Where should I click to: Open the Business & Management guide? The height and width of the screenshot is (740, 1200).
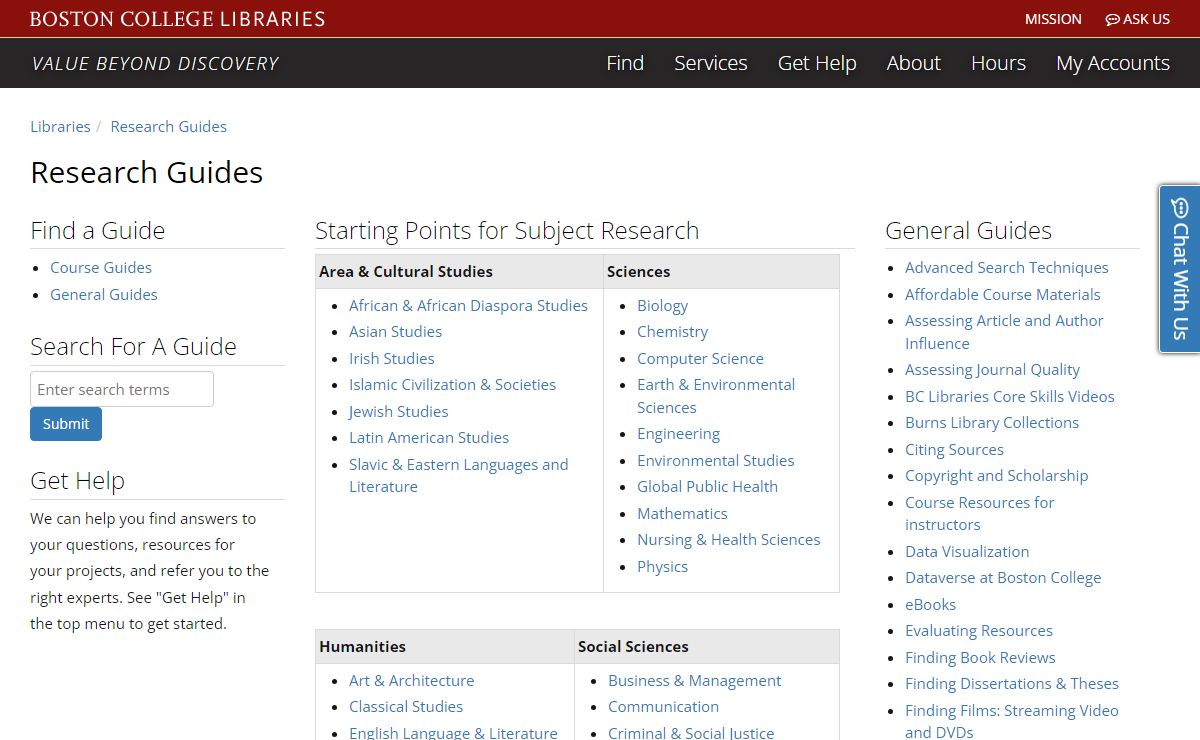(x=694, y=680)
